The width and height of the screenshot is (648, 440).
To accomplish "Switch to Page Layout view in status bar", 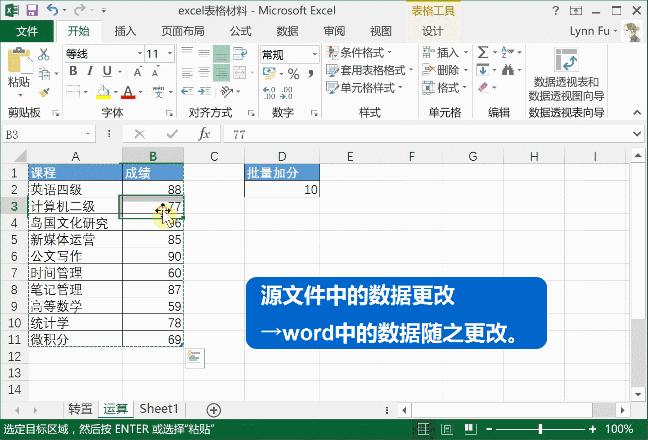I will tap(447, 429).
